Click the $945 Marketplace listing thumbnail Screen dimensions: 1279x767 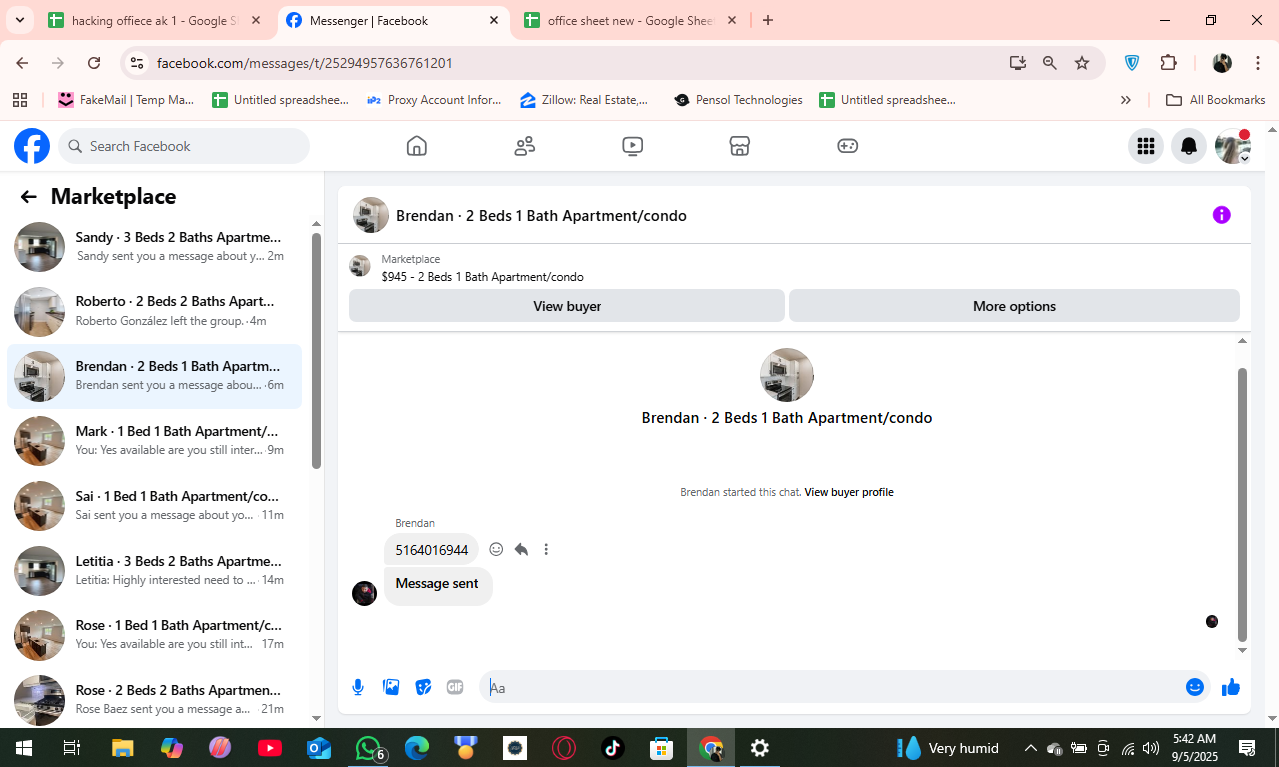pyautogui.click(x=360, y=267)
